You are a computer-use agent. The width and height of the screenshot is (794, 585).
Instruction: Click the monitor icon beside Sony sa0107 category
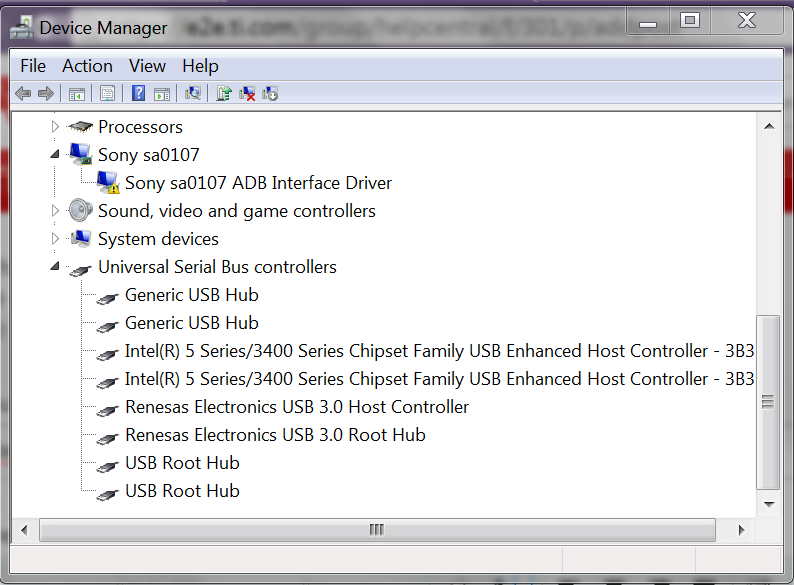[80, 154]
